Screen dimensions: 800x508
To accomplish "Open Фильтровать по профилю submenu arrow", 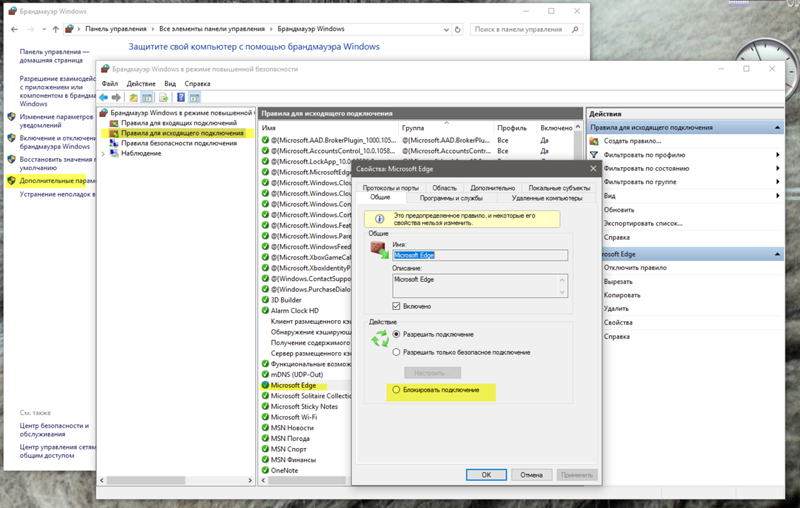I will (x=778, y=155).
